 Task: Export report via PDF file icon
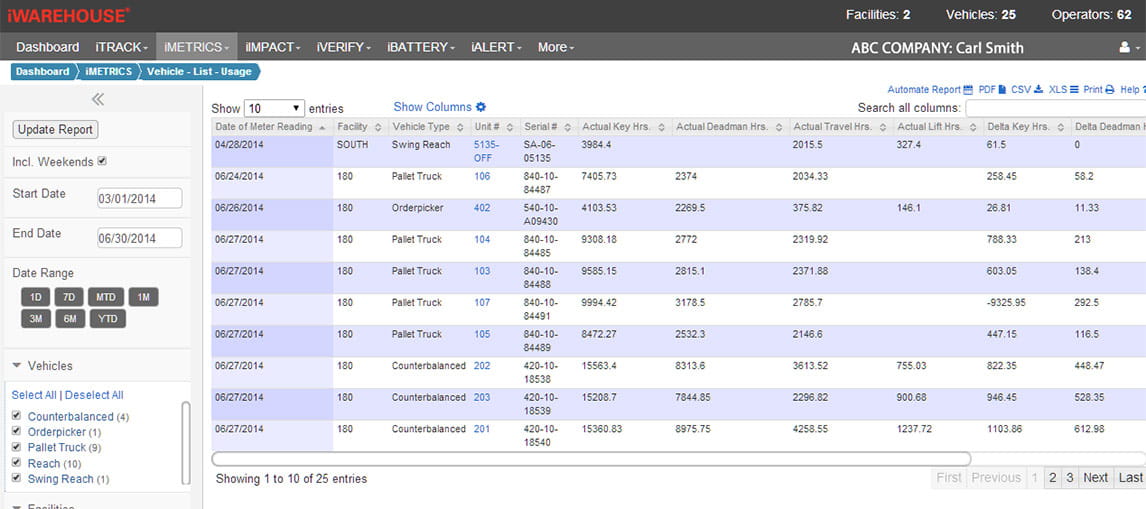(1002, 90)
